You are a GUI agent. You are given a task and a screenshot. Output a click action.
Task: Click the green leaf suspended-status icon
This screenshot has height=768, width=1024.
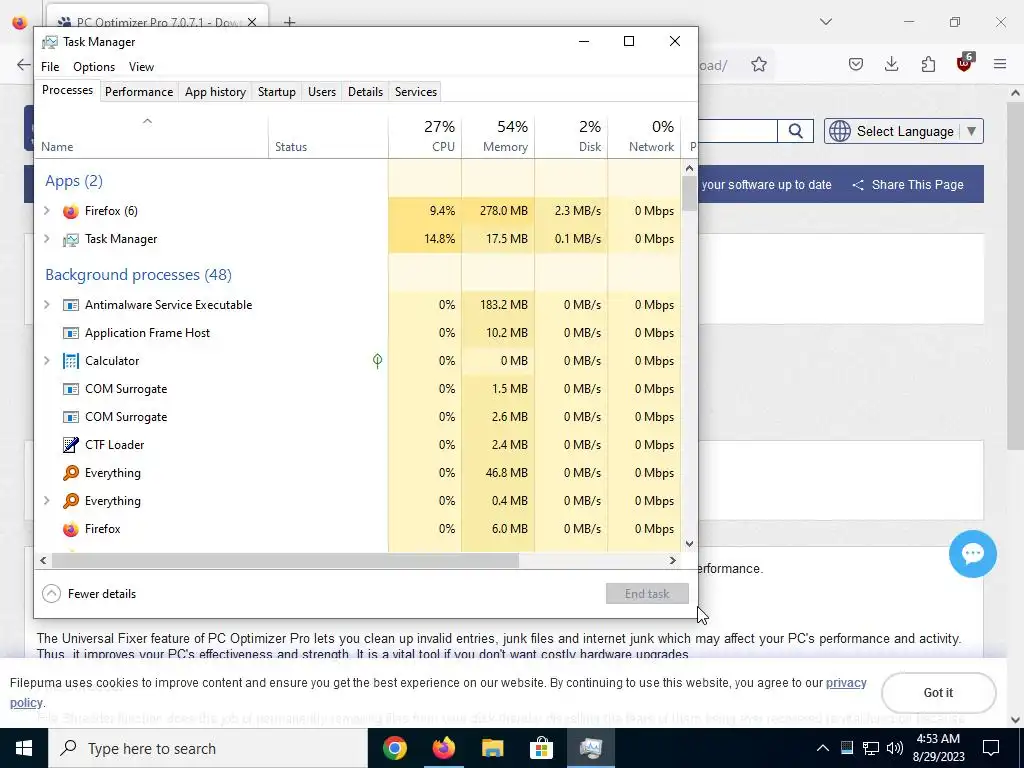(x=377, y=360)
